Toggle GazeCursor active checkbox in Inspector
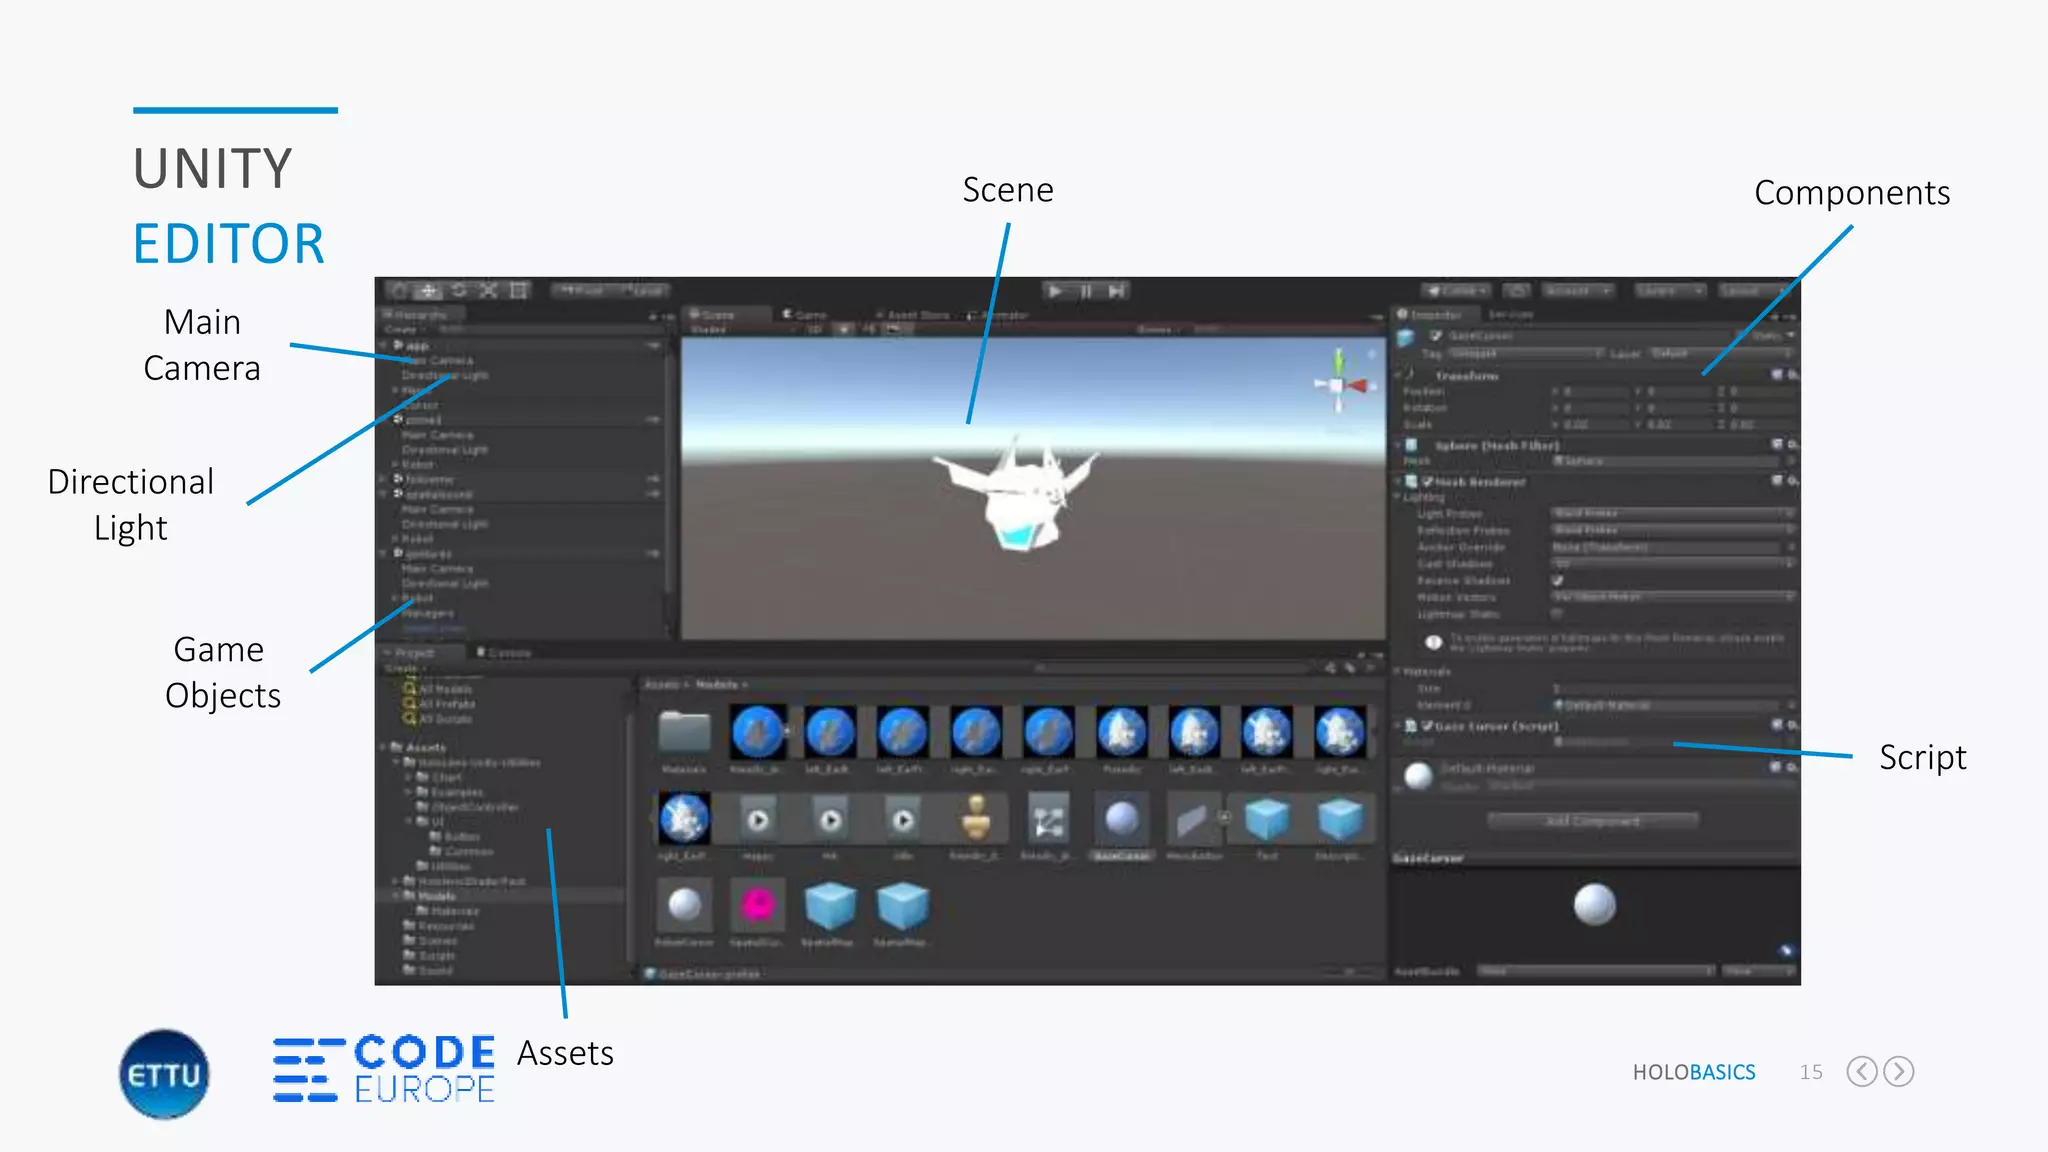This screenshot has width=2048, height=1152. coord(1436,336)
